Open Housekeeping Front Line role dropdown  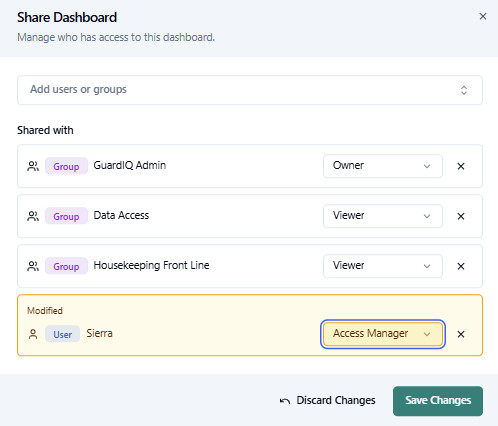[x=383, y=266]
